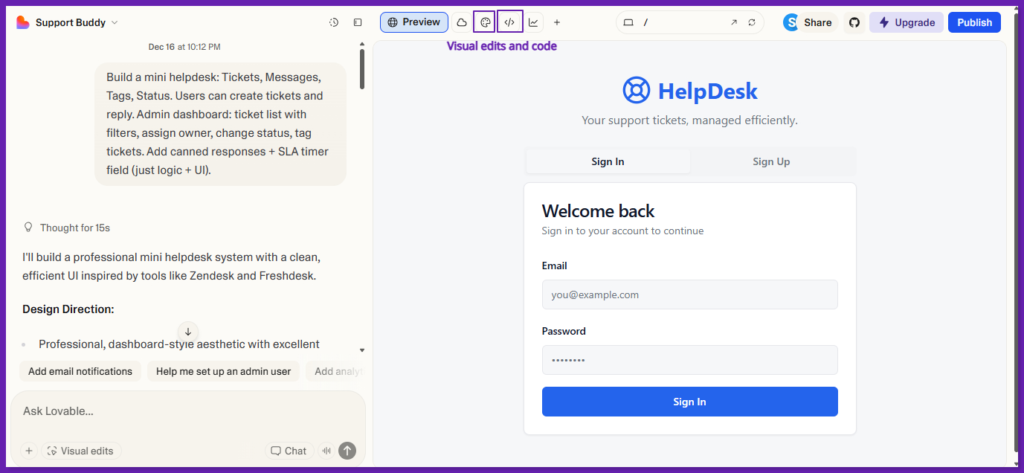Toggle Visual edits mode in chat box
Screen dimensions: 1024x473
pos(80,451)
